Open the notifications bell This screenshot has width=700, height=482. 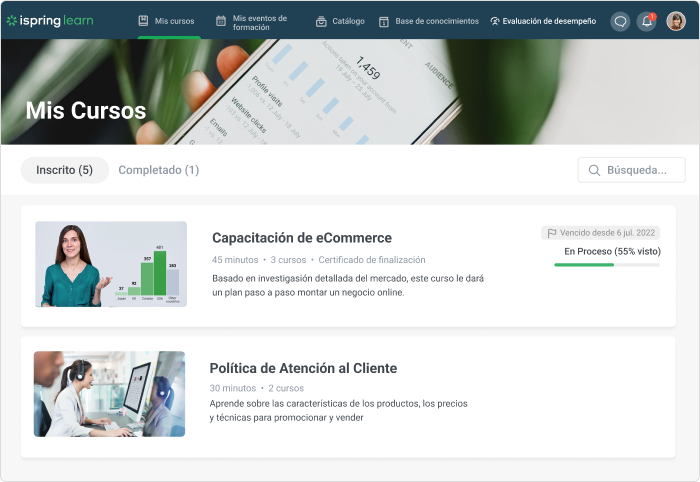tap(646, 21)
